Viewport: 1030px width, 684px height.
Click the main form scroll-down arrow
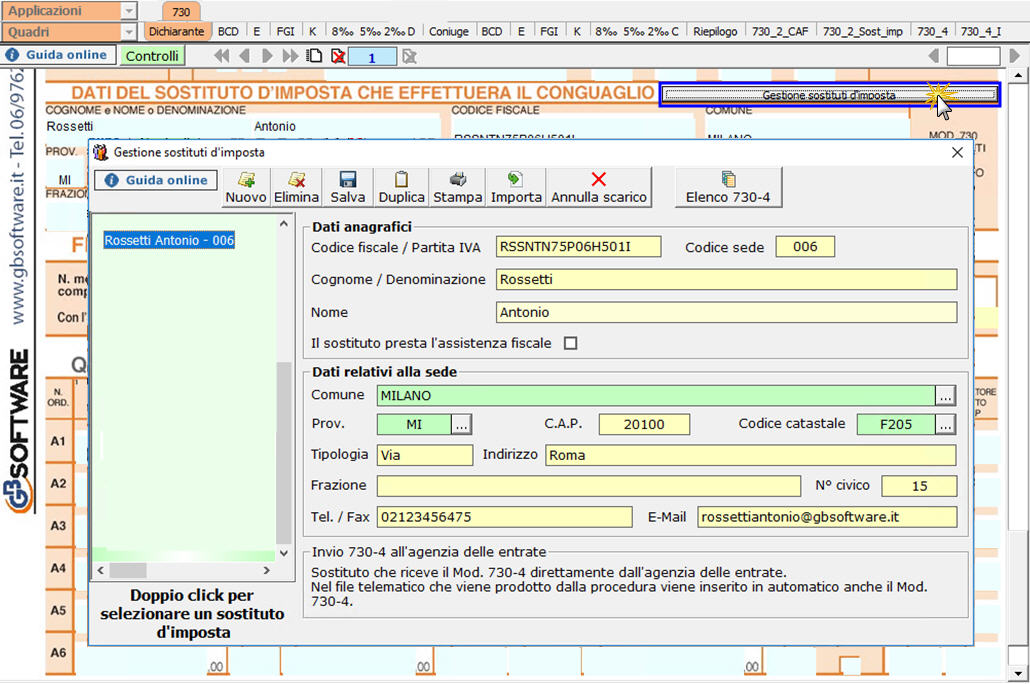pyautogui.click(x=1018, y=673)
